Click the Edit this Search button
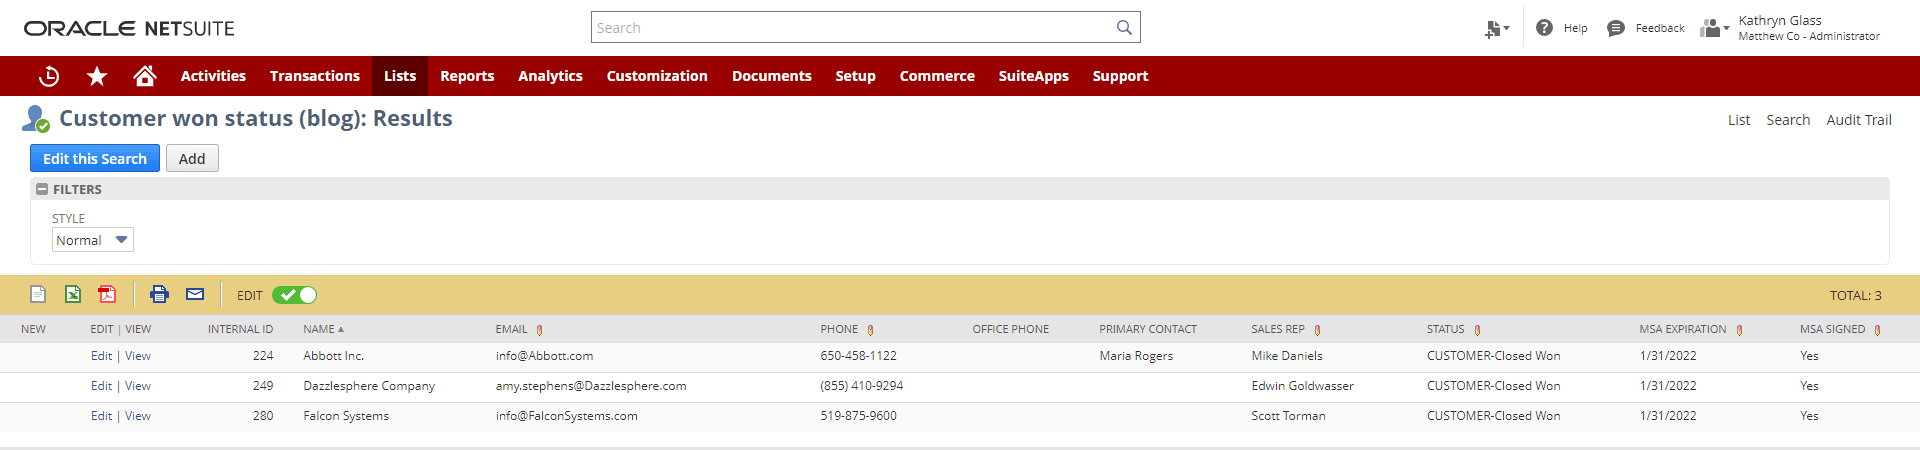This screenshot has width=1920, height=450. click(x=95, y=158)
